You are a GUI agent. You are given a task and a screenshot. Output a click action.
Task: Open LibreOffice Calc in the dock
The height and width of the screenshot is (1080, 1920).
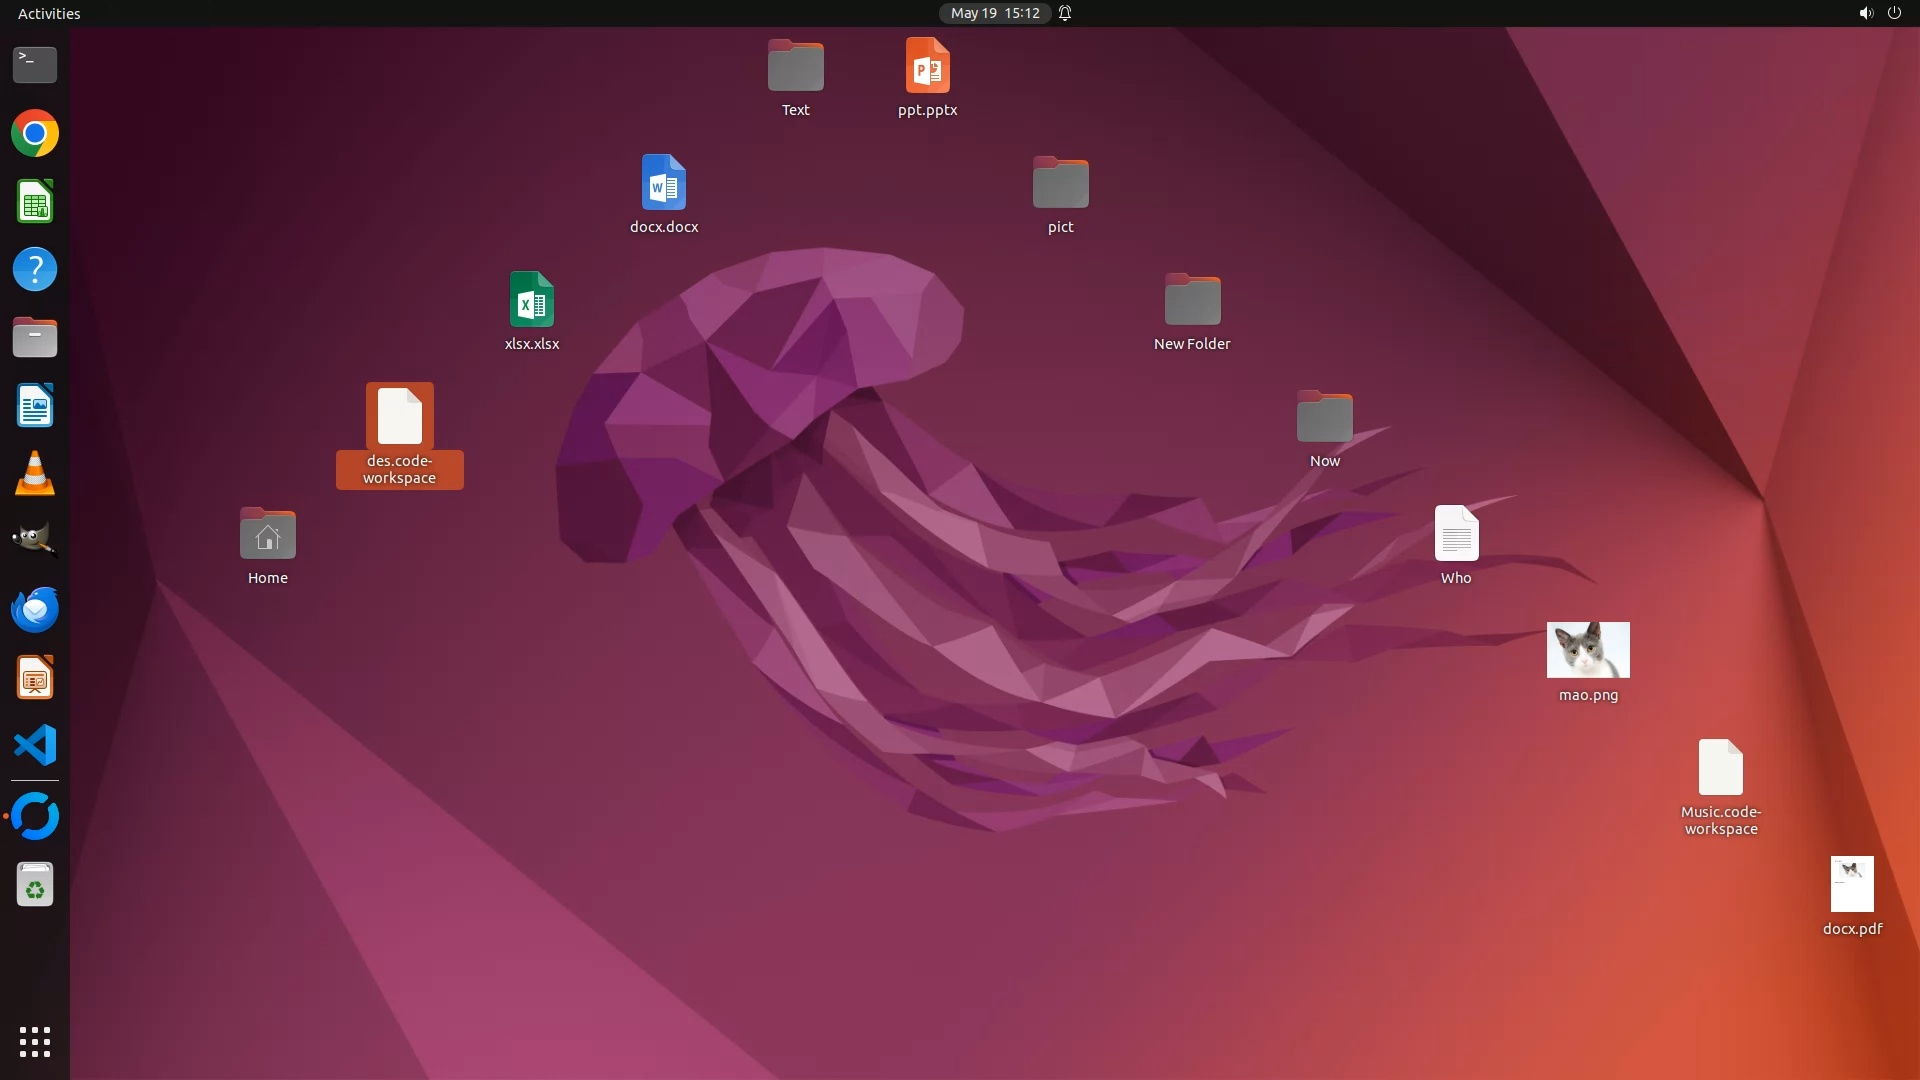tap(35, 202)
